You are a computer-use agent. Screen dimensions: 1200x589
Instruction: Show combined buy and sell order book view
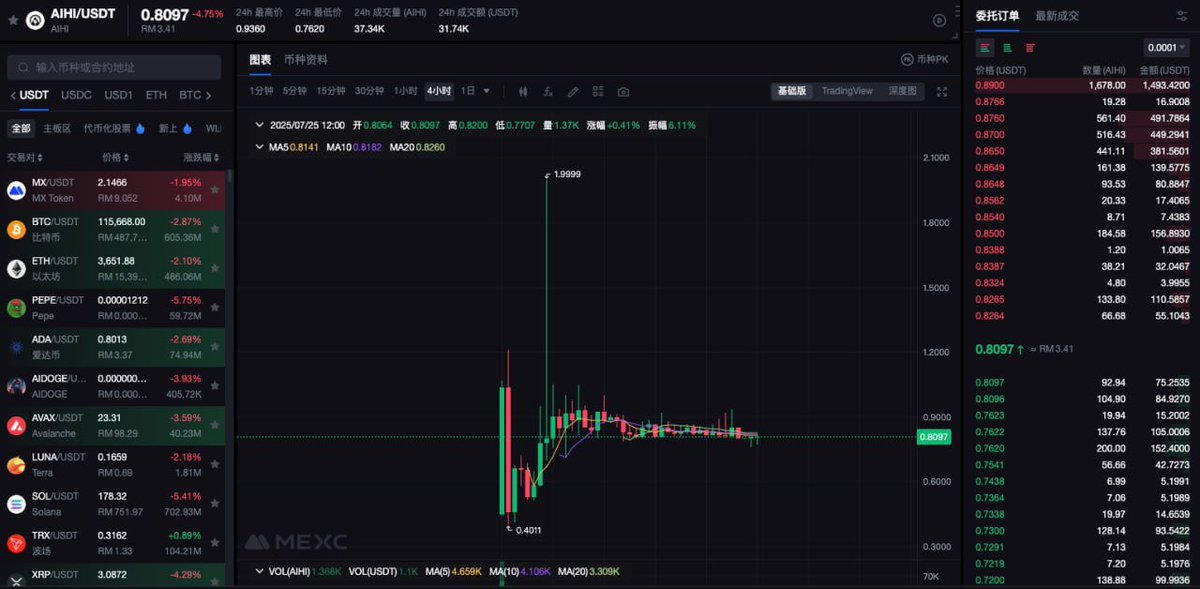(985, 47)
